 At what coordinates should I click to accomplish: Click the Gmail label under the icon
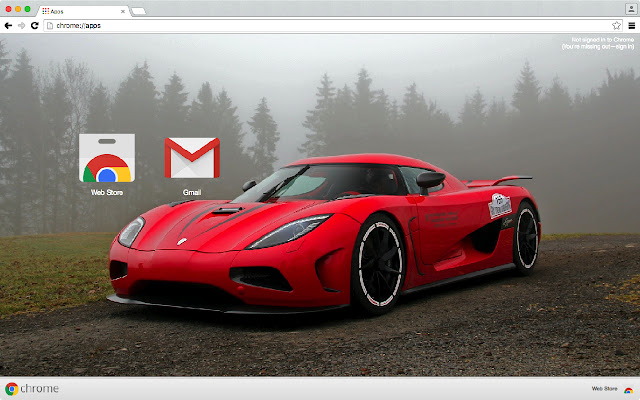coord(192,192)
